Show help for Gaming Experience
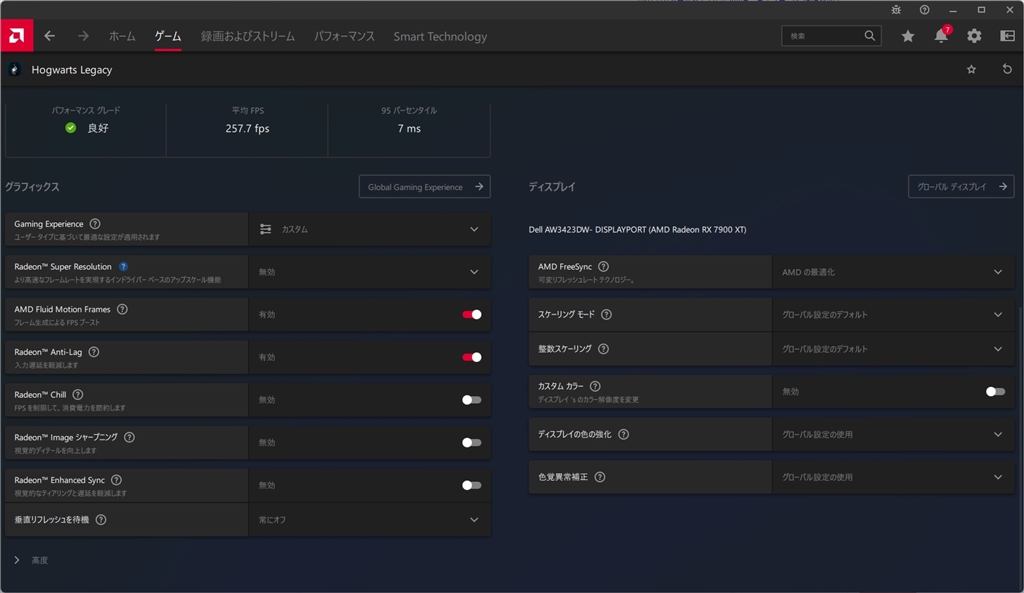 coord(95,224)
